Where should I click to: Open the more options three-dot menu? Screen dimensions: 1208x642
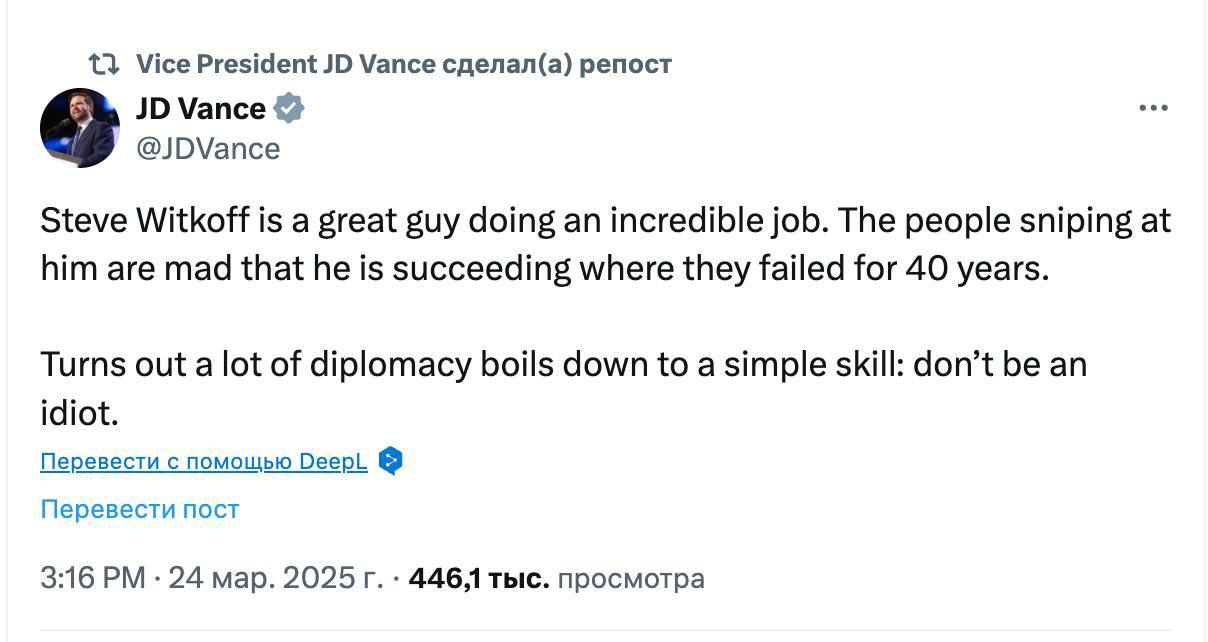1153,108
